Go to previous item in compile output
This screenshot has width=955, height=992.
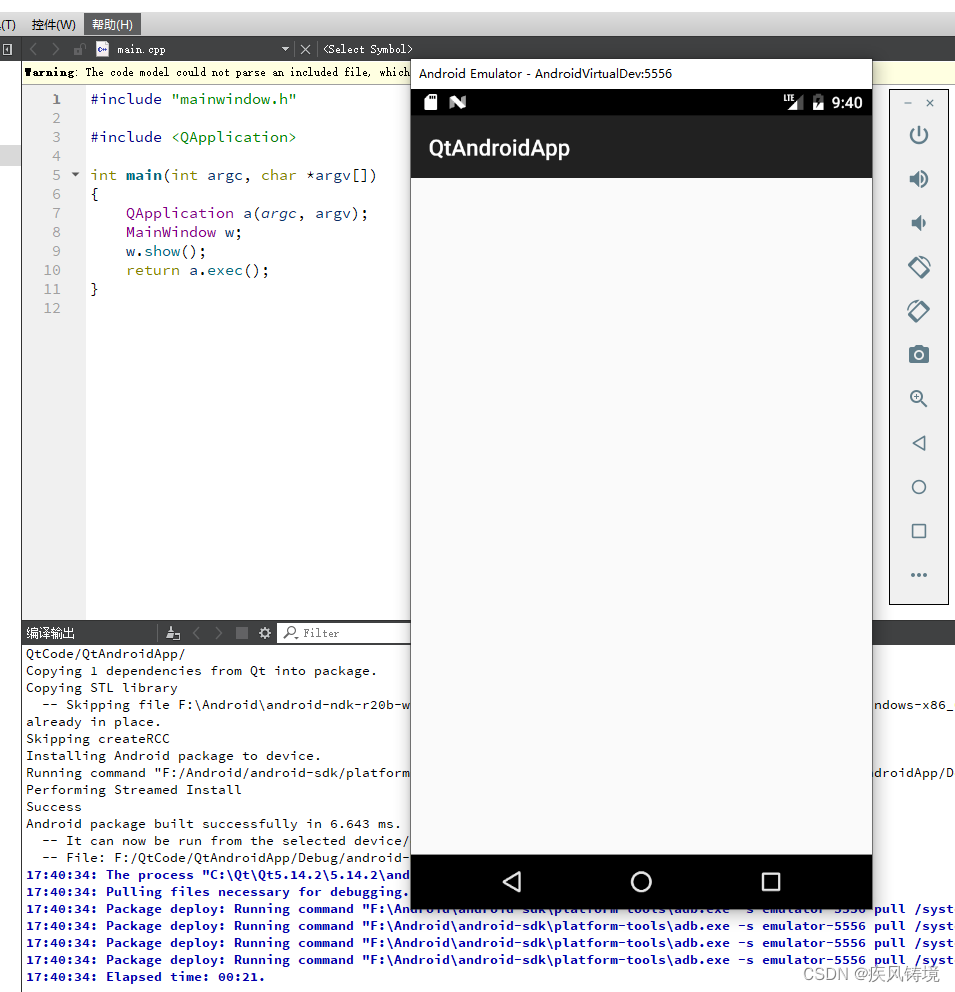click(196, 633)
